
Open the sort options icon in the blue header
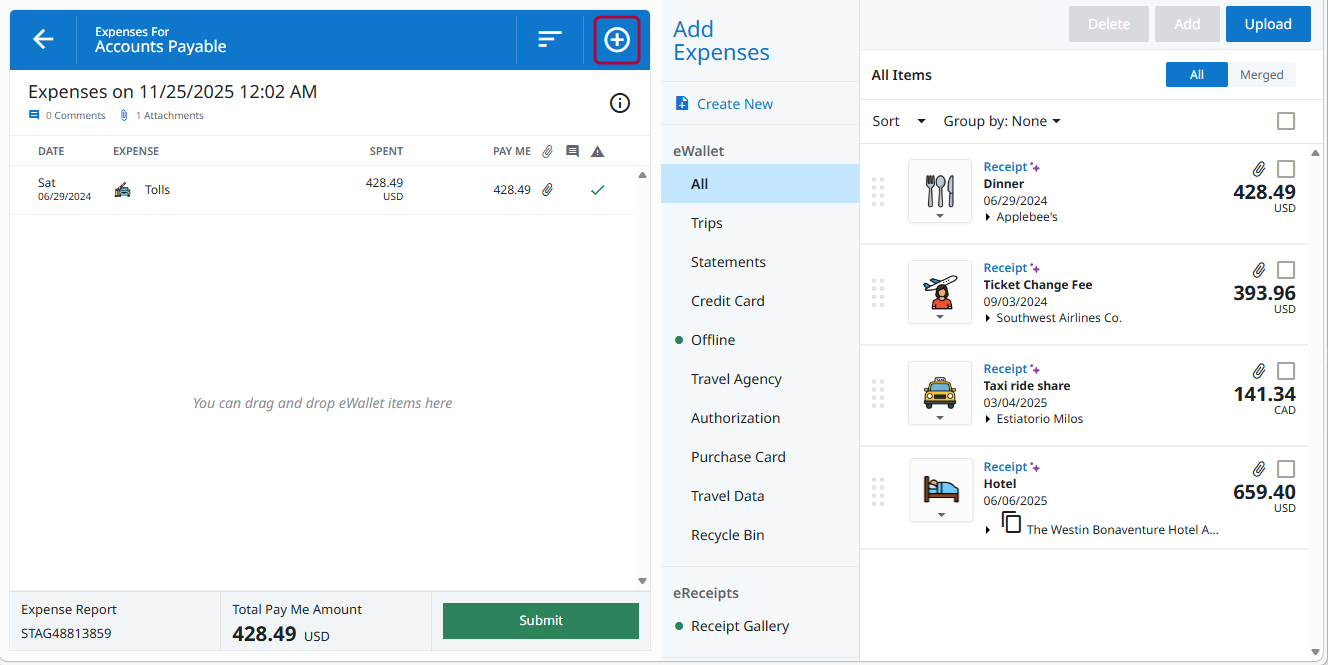[x=548, y=39]
